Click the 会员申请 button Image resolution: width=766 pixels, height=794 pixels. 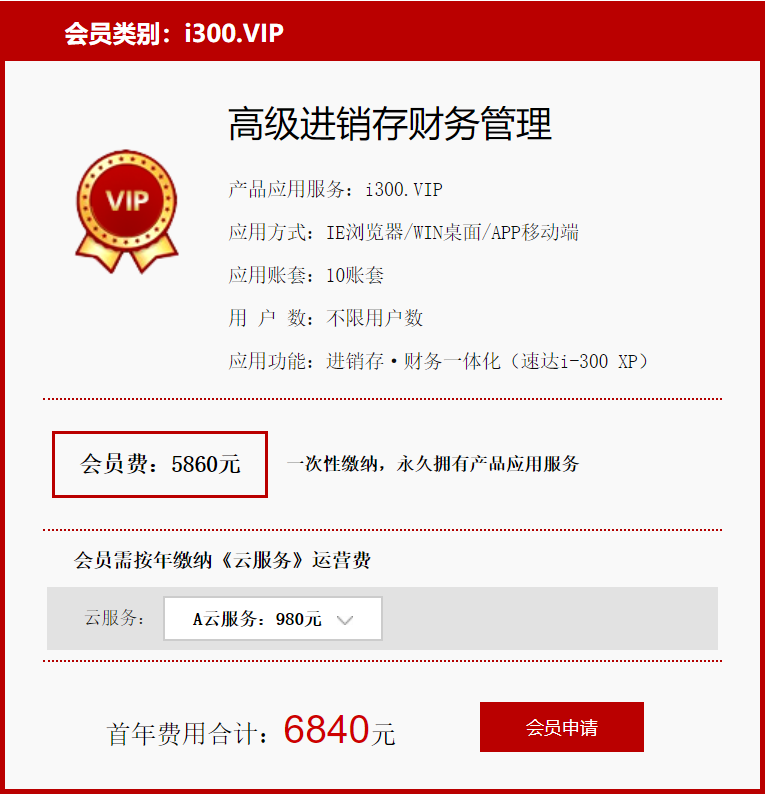(562, 727)
